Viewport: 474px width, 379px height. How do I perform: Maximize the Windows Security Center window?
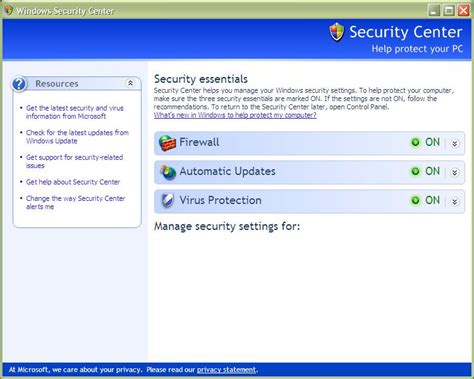tap(449, 11)
